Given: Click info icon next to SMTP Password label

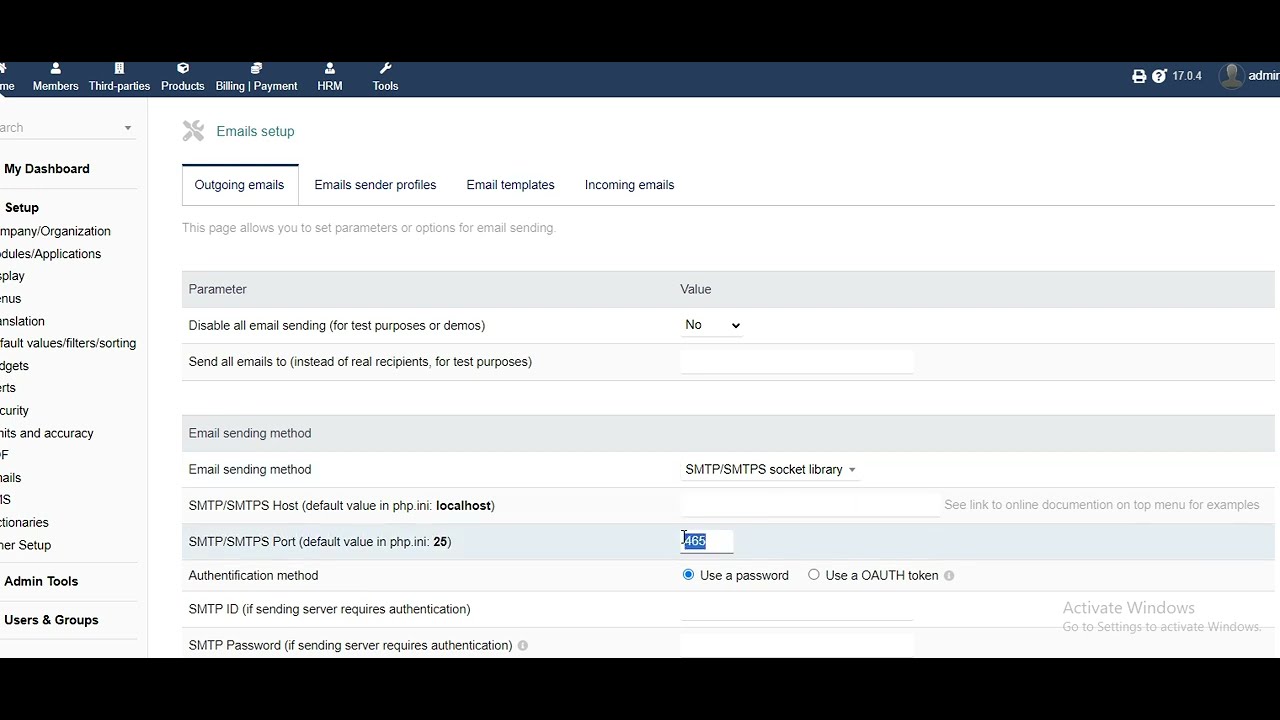Looking at the screenshot, I should coord(523,646).
